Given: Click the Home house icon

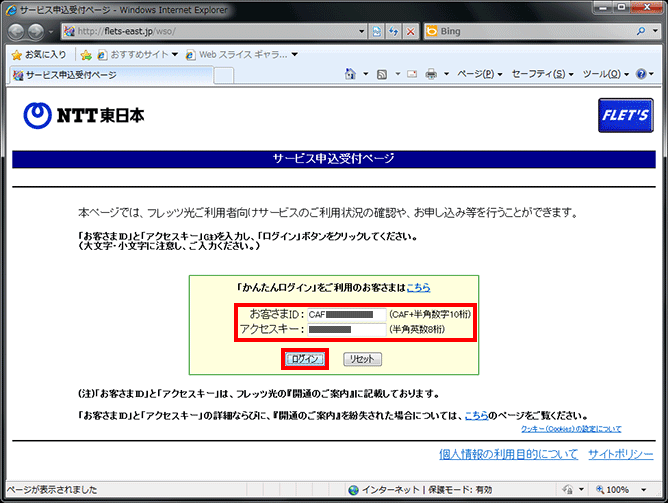Looking at the screenshot, I should point(350,74).
